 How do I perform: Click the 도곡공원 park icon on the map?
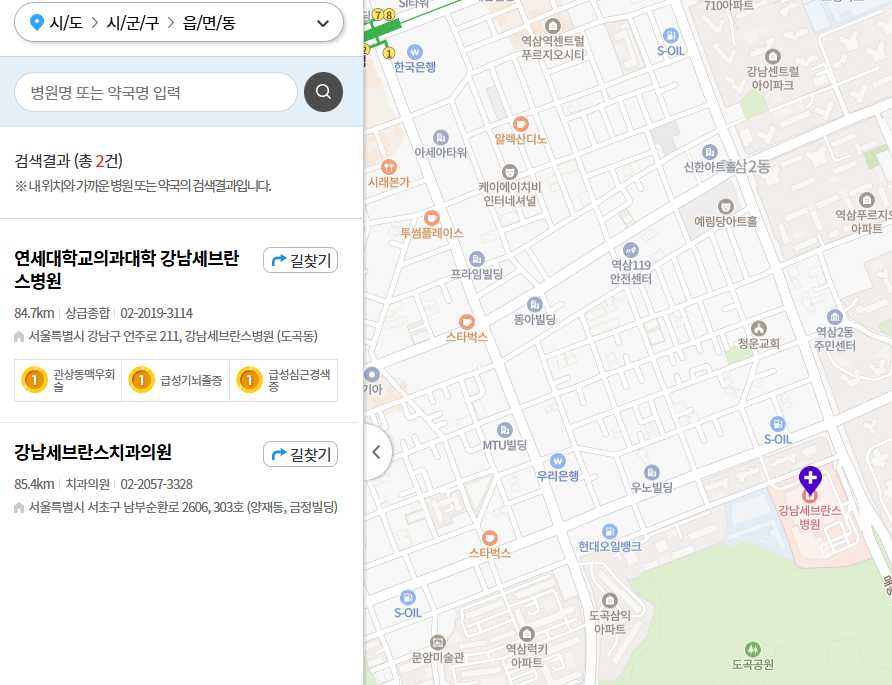(x=753, y=649)
